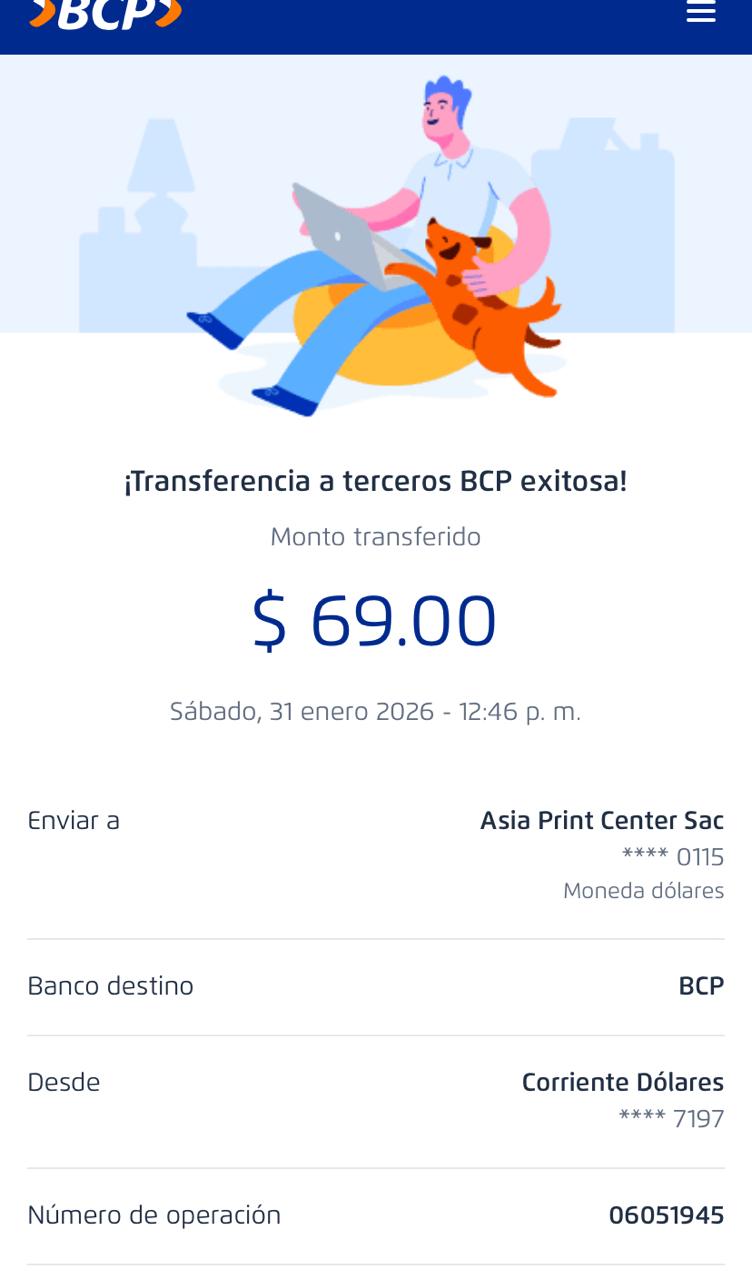The image size is (752, 1280).
Task: Open the hamburger menu
Action: click(701, 12)
